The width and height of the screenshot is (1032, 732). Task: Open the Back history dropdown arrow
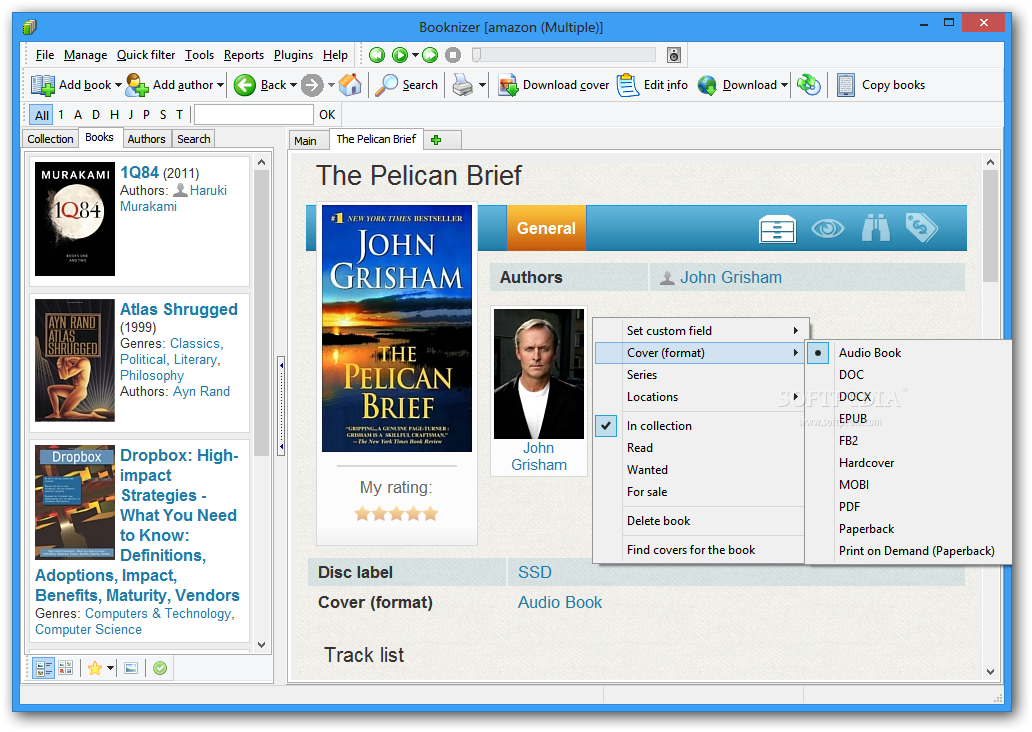click(x=293, y=86)
